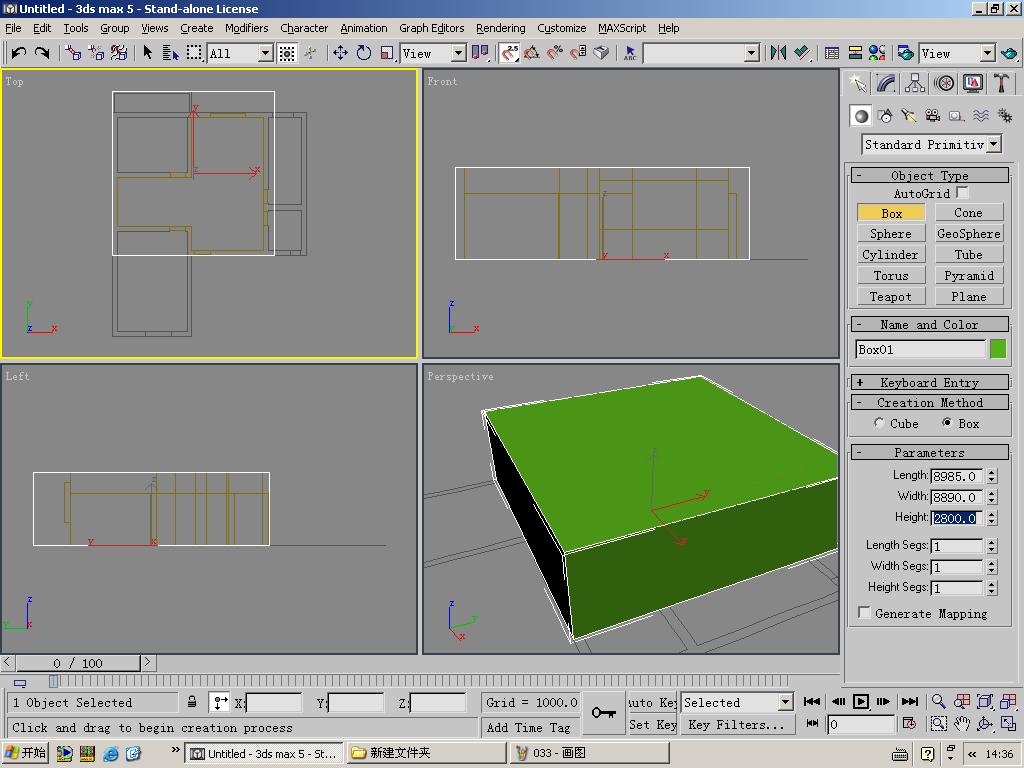Select the Cube creation method
Viewport: 1024px width, 768px height.
879,423
